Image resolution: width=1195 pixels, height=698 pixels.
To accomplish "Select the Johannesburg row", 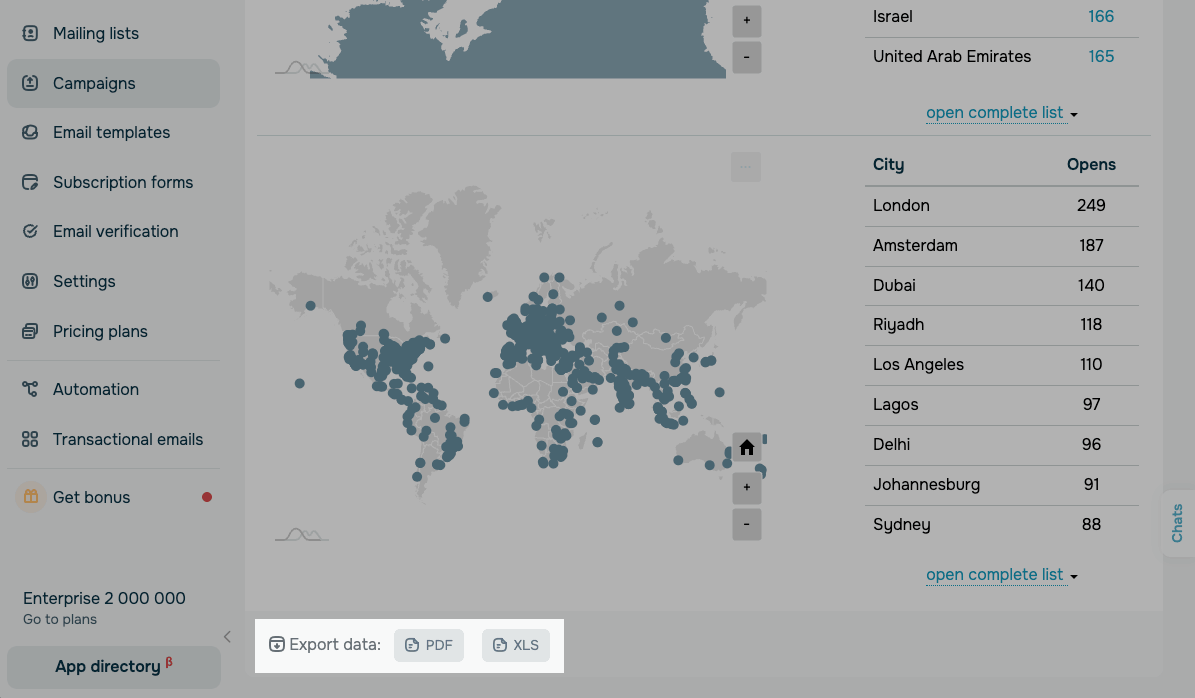I will click(1001, 485).
